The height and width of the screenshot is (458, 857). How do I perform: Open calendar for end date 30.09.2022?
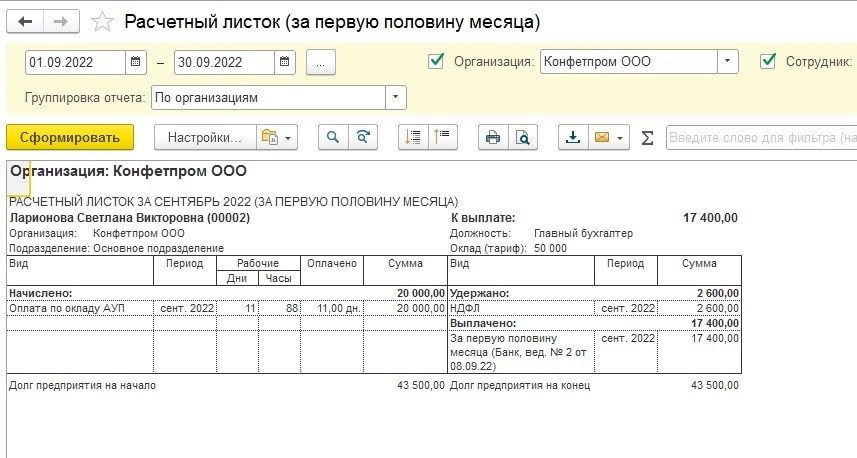click(x=285, y=62)
